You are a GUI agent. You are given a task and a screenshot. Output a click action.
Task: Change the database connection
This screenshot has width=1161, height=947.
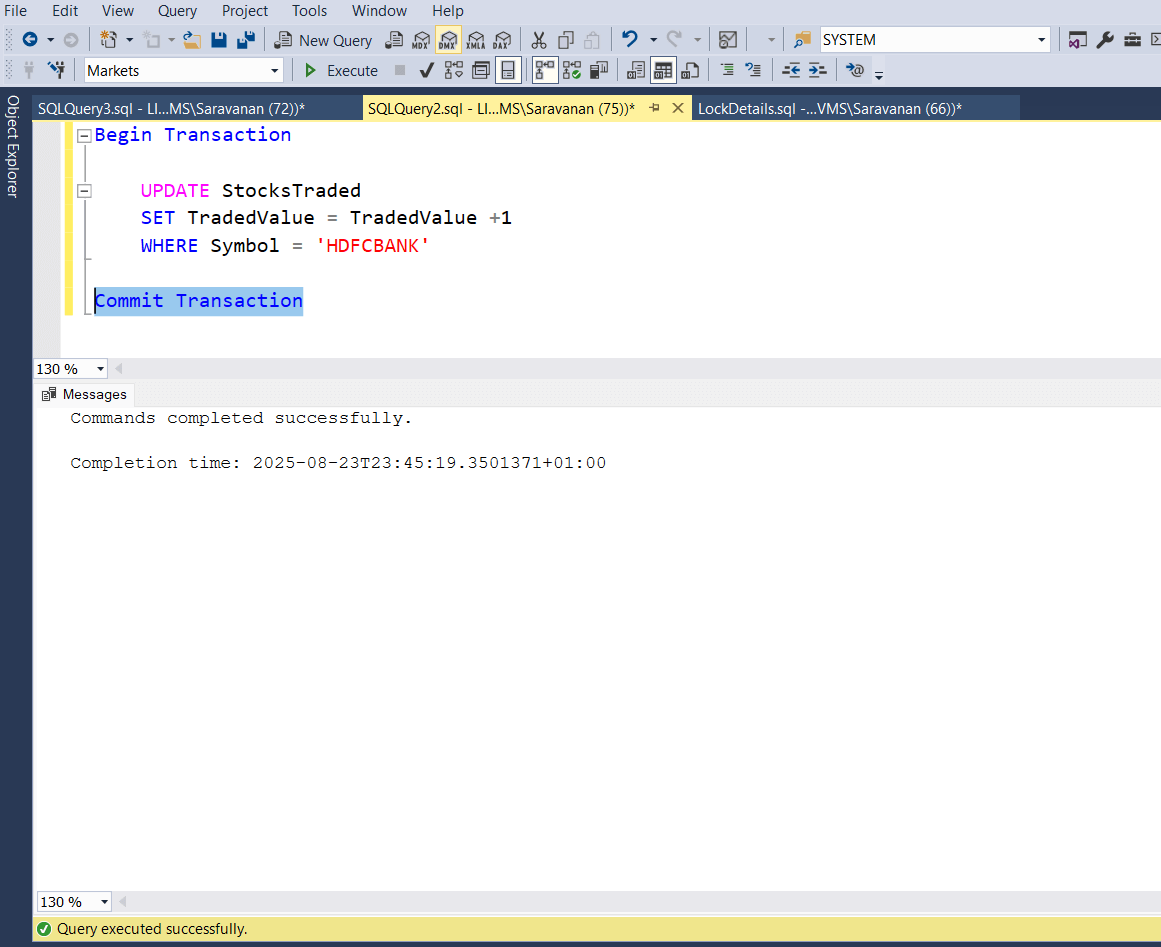pos(56,70)
